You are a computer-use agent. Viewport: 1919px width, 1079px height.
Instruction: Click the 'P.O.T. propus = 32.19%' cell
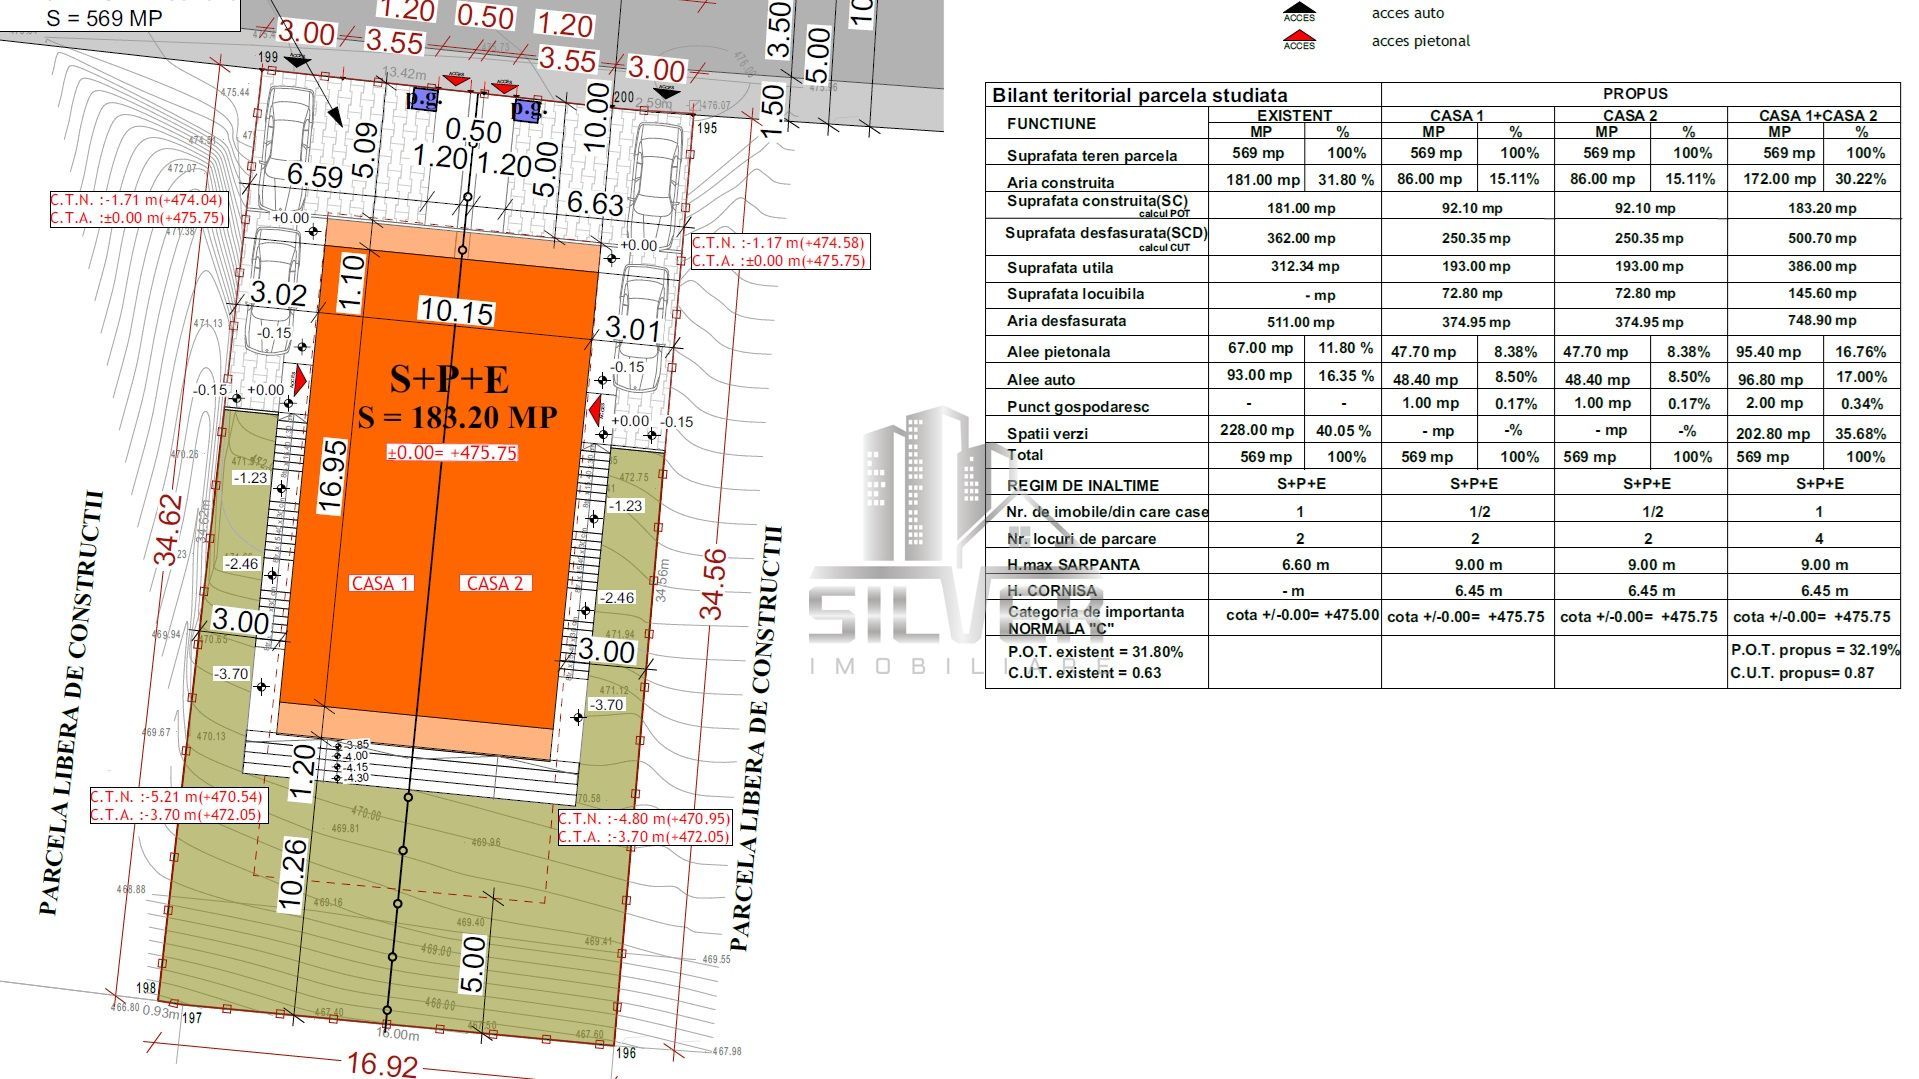1815,650
